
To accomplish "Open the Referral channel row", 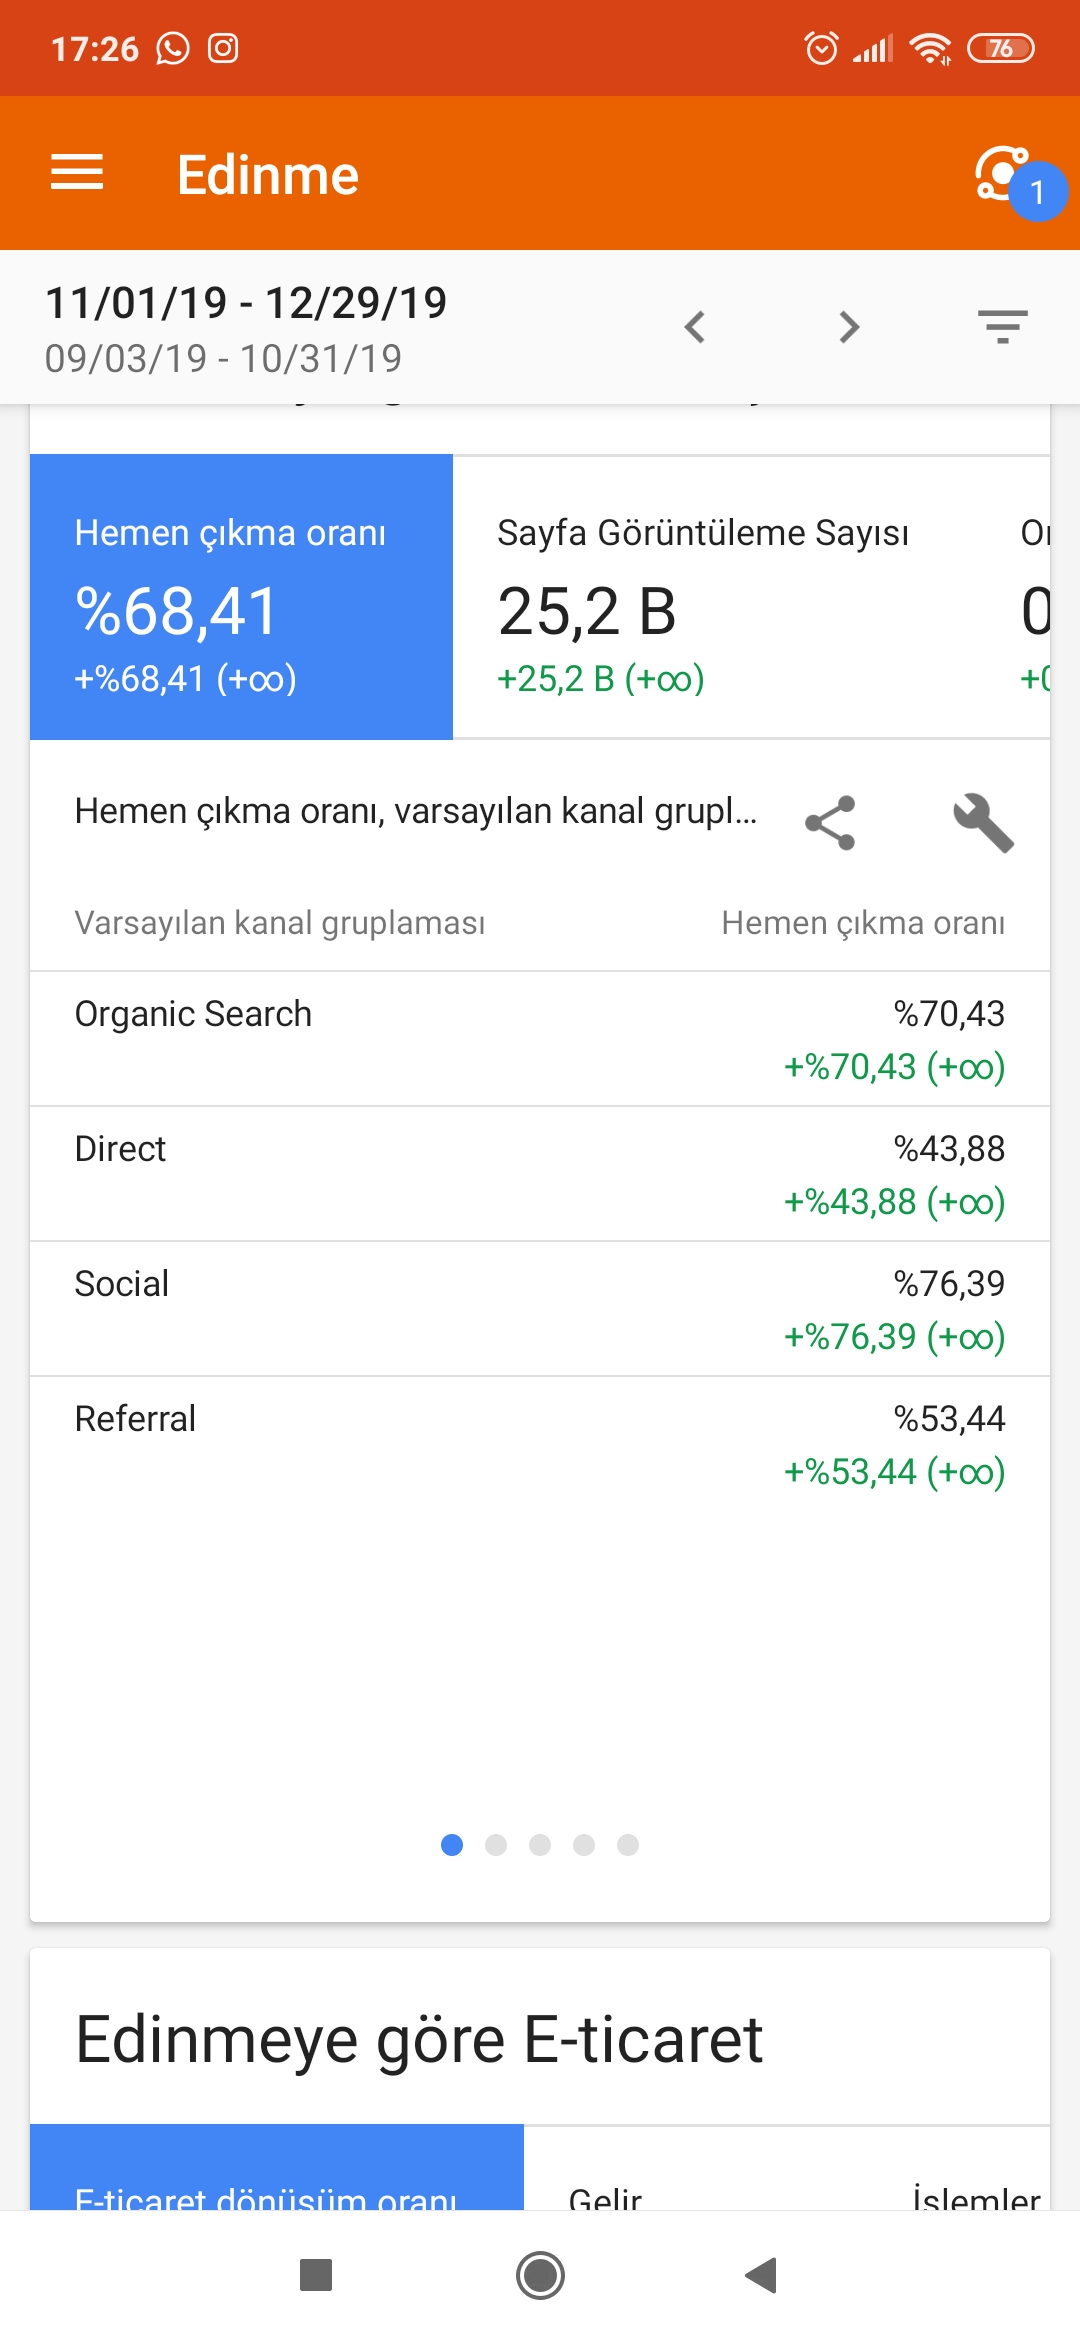I will click(x=540, y=1444).
